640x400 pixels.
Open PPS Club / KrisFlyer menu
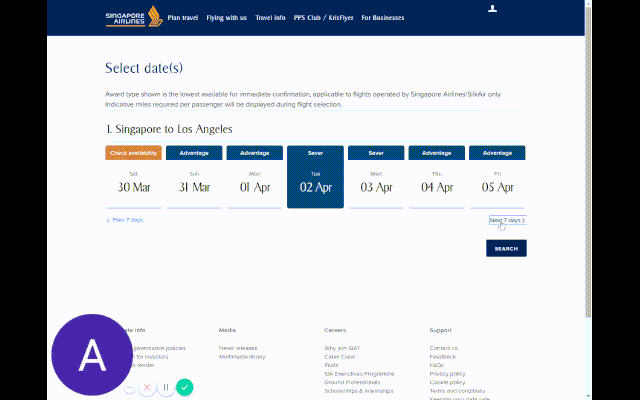(x=323, y=17)
